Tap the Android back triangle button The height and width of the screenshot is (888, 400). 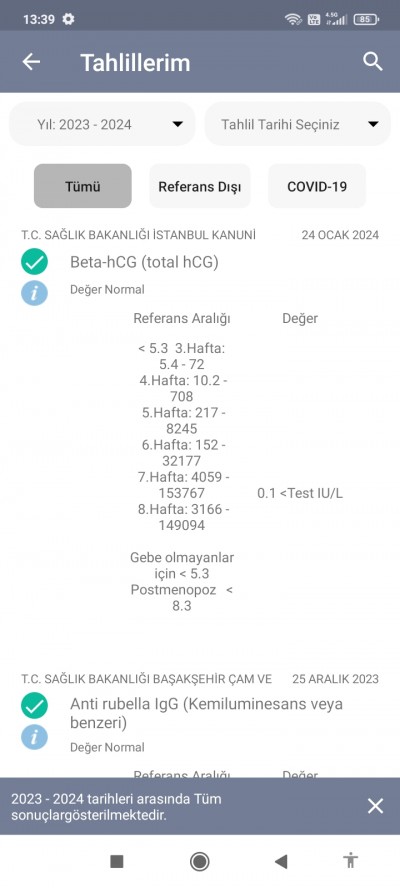[x=280, y=861]
